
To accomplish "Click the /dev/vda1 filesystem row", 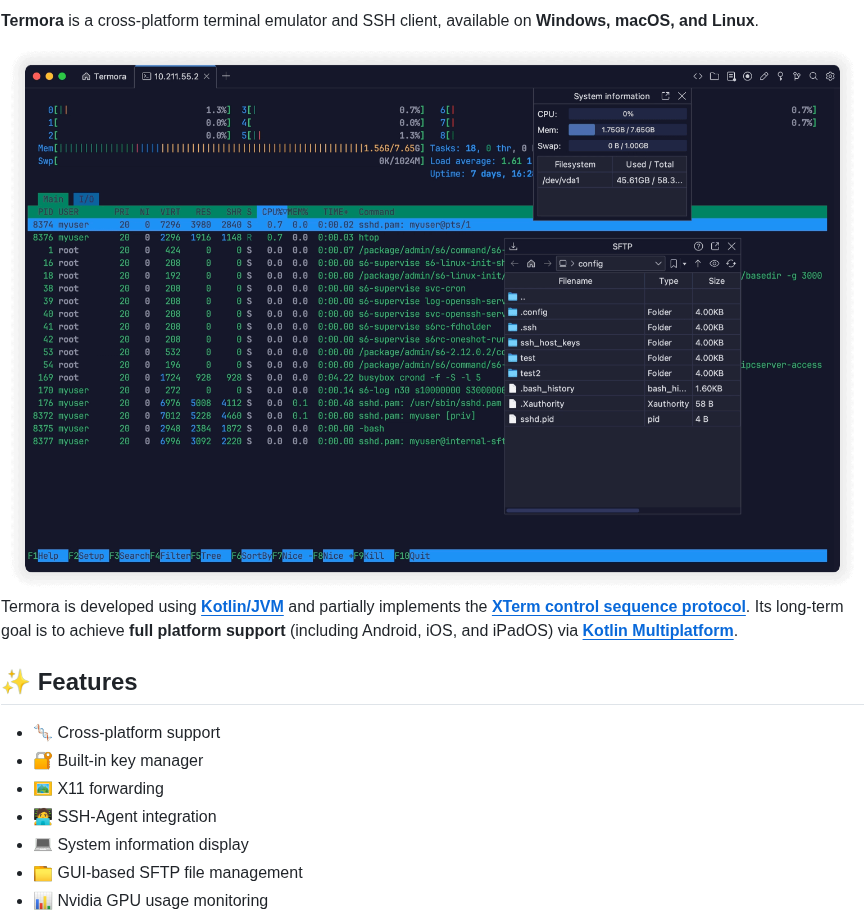I will point(611,180).
